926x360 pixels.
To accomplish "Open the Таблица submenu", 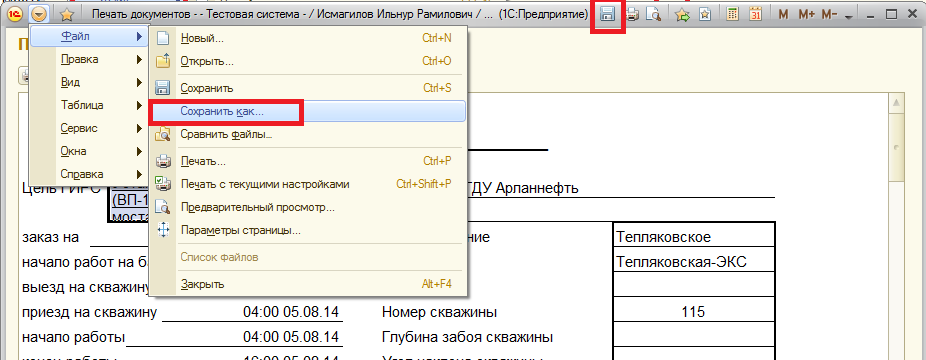I will (x=88, y=106).
